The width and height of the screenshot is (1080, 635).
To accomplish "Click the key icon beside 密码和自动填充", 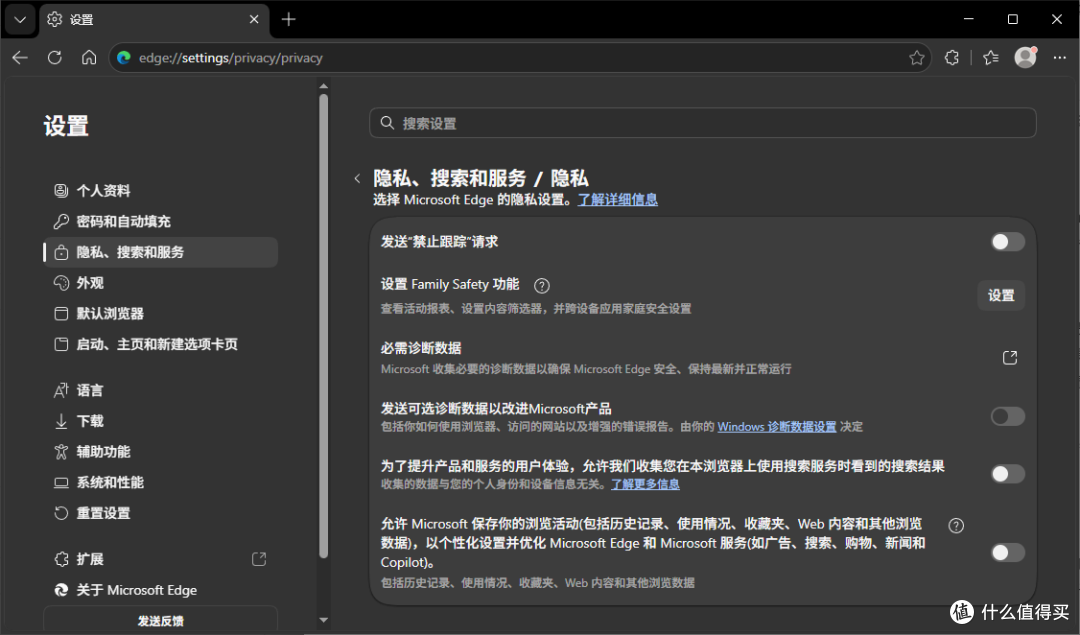I will pyautogui.click(x=61, y=222).
